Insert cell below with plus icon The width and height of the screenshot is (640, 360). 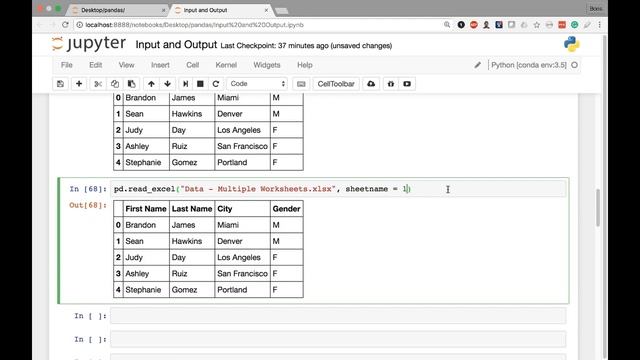pyautogui.click(x=79, y=84)
